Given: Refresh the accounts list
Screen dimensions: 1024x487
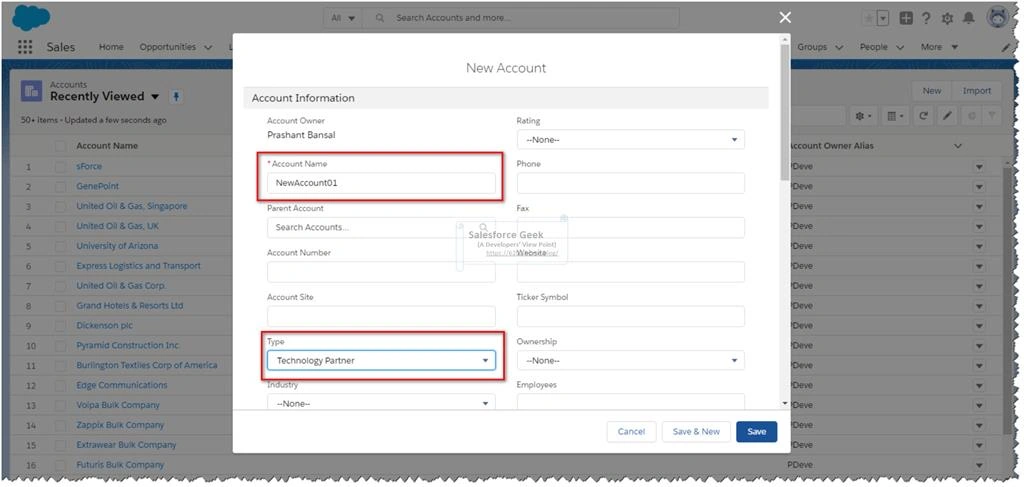Looking at the screenshot, I should click(x=923, y=116).
